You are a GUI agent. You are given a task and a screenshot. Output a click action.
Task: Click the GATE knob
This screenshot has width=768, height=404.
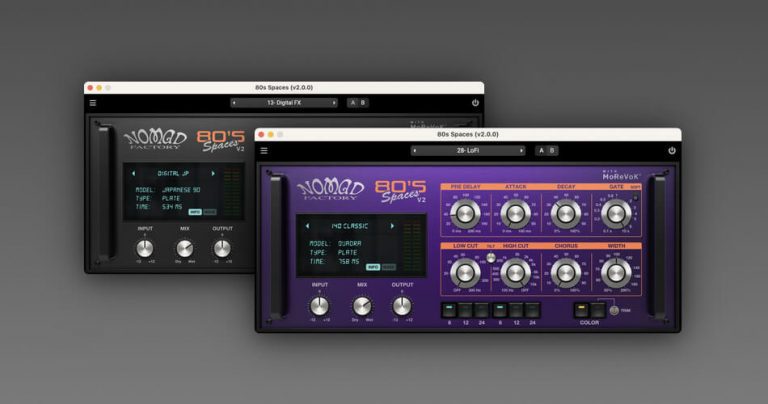point(616,214)
